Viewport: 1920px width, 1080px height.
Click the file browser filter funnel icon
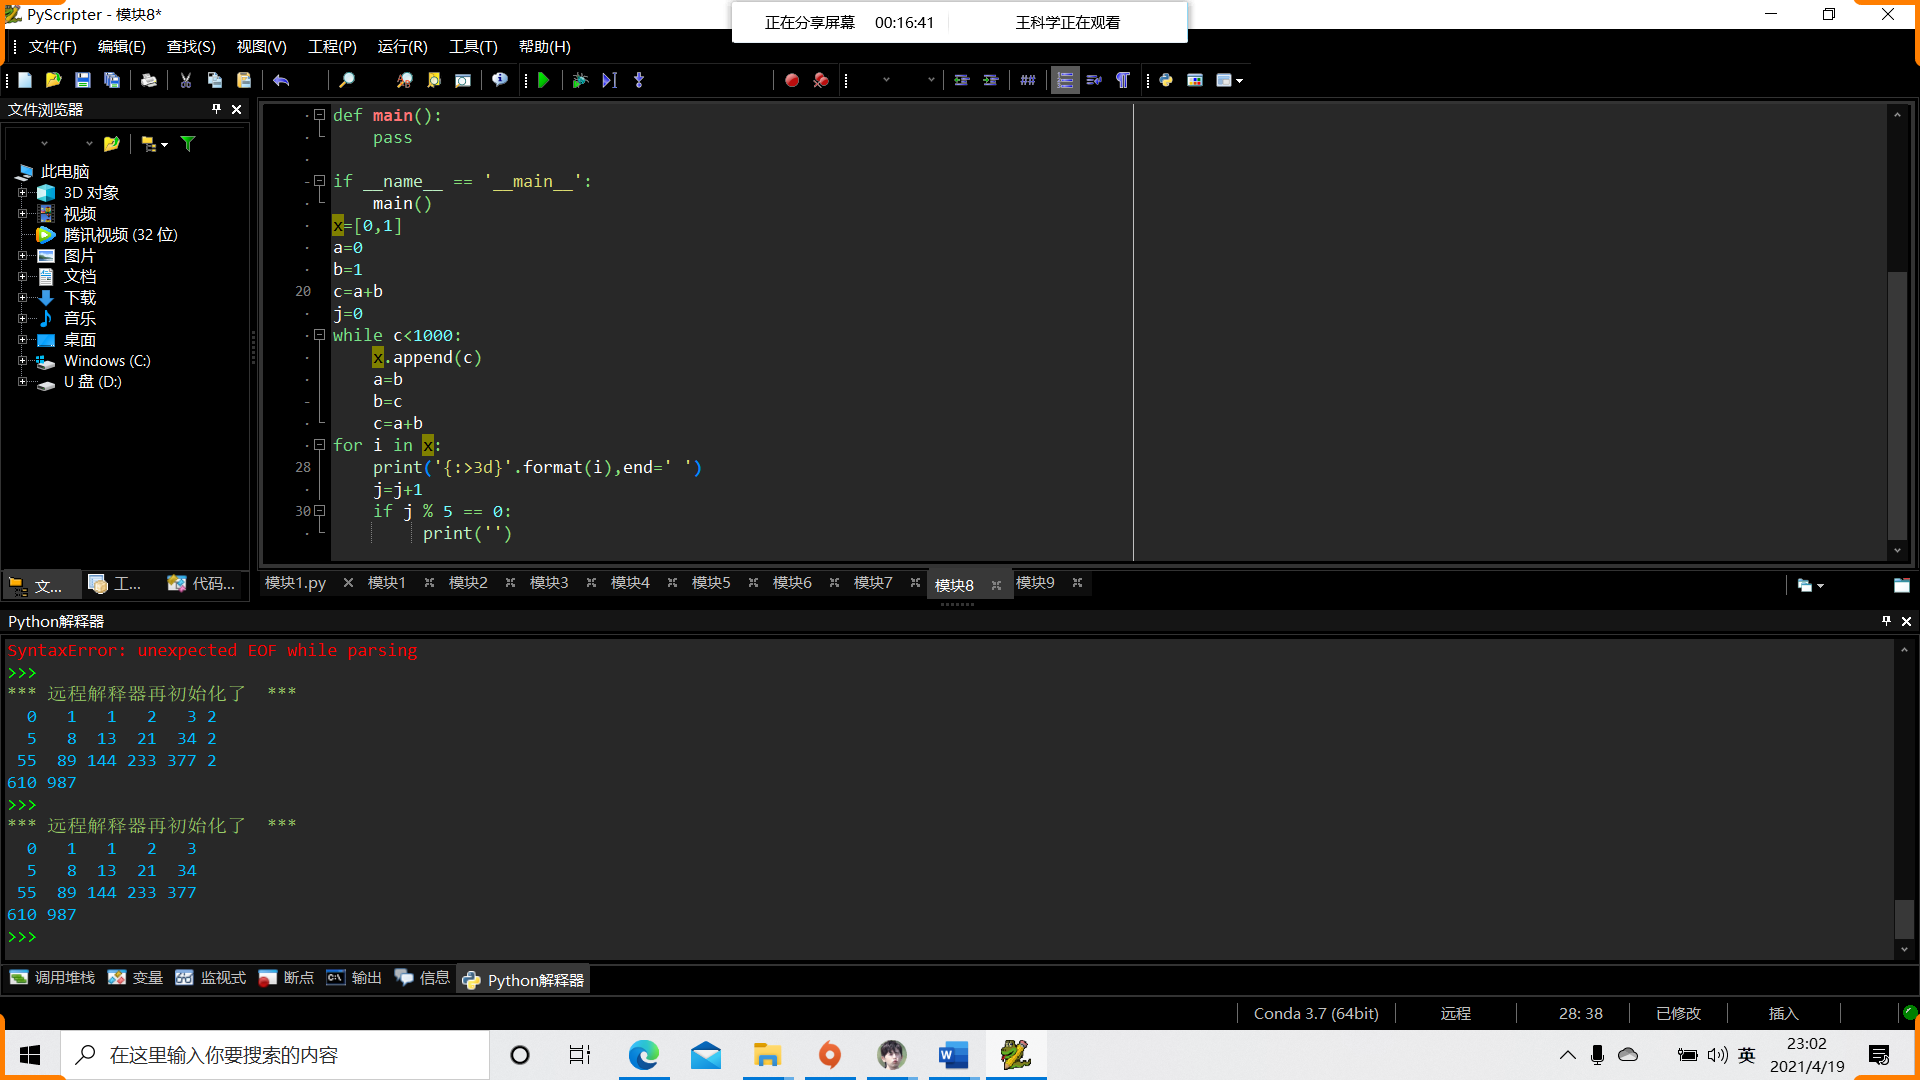point(188,144)
